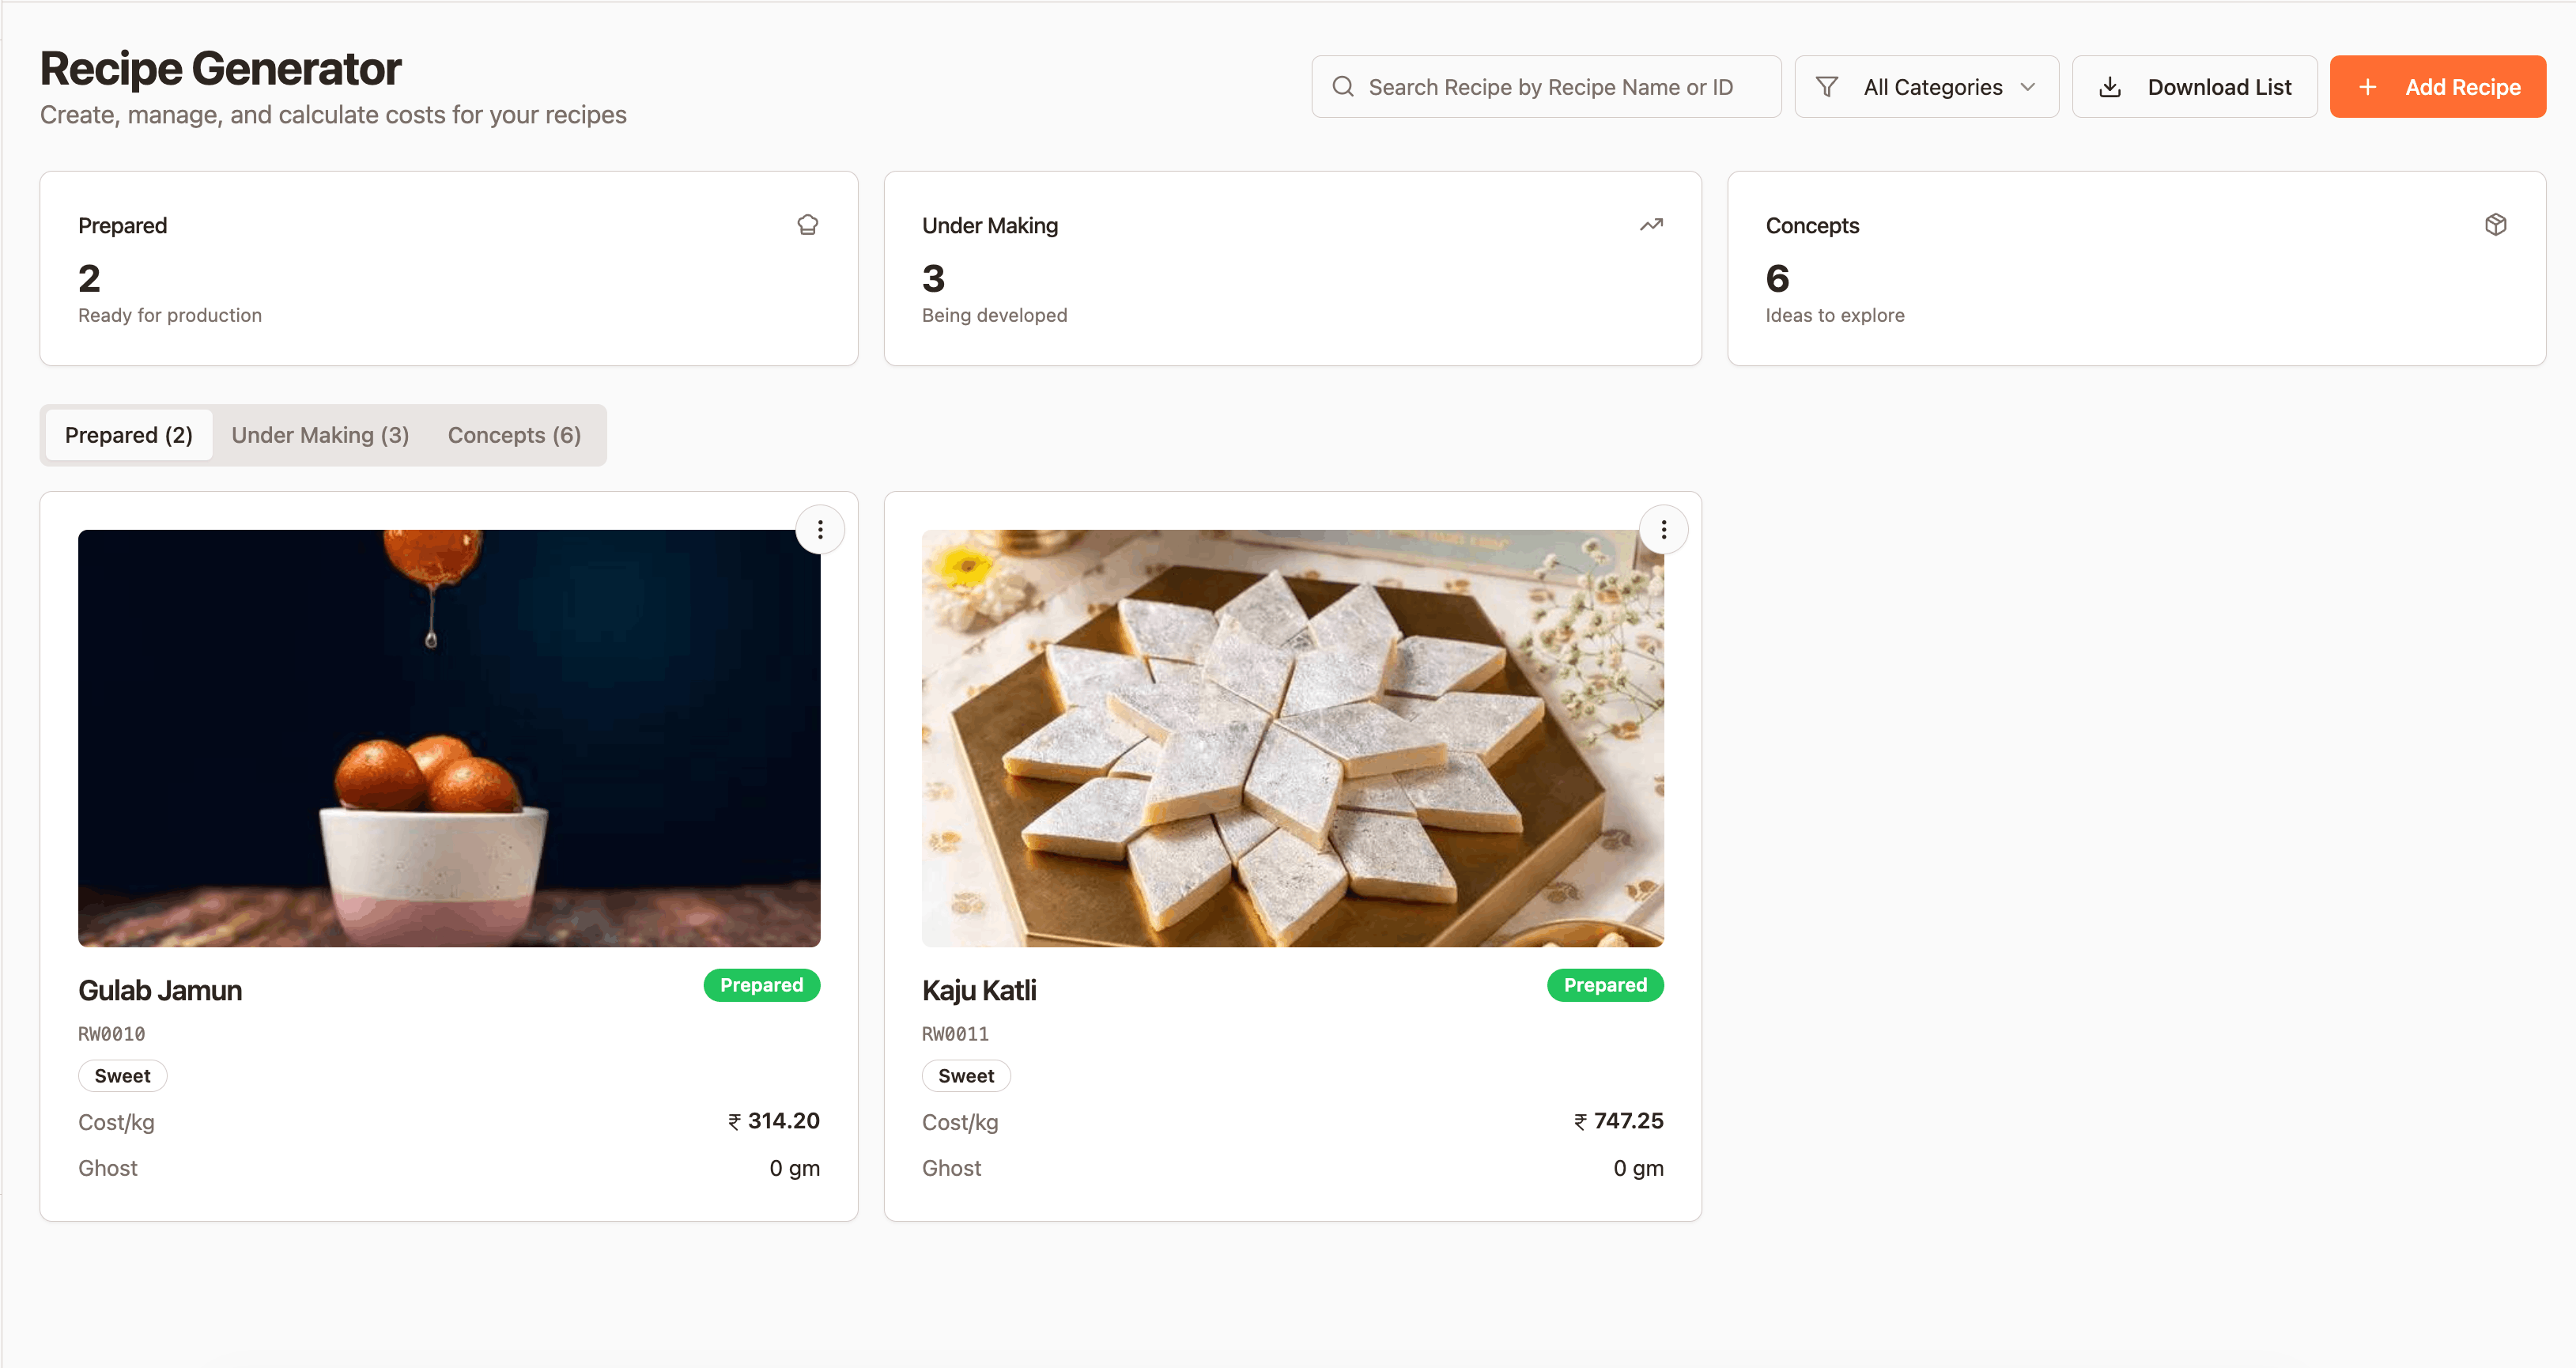Click the Prepared badge on Gulab Jamun
2576x1368 pixels.
762,985
